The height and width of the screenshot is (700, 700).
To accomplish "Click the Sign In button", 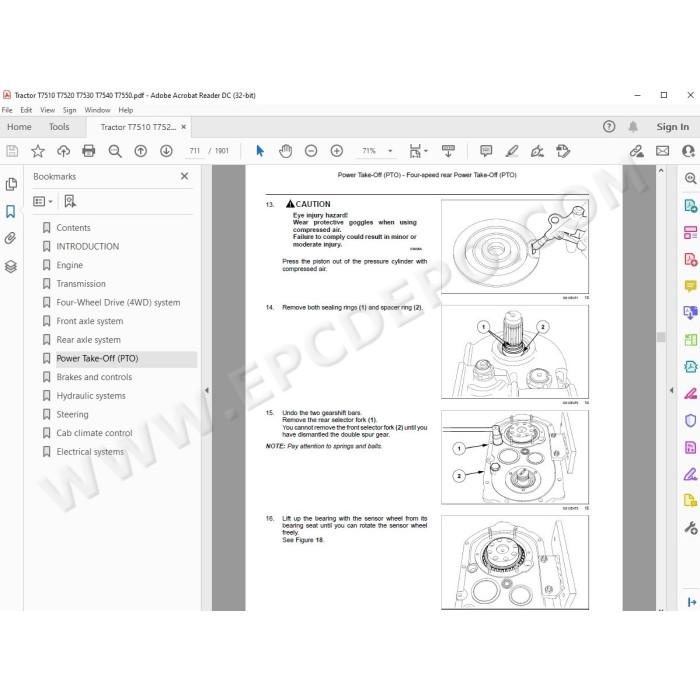I will click(673, 127).
